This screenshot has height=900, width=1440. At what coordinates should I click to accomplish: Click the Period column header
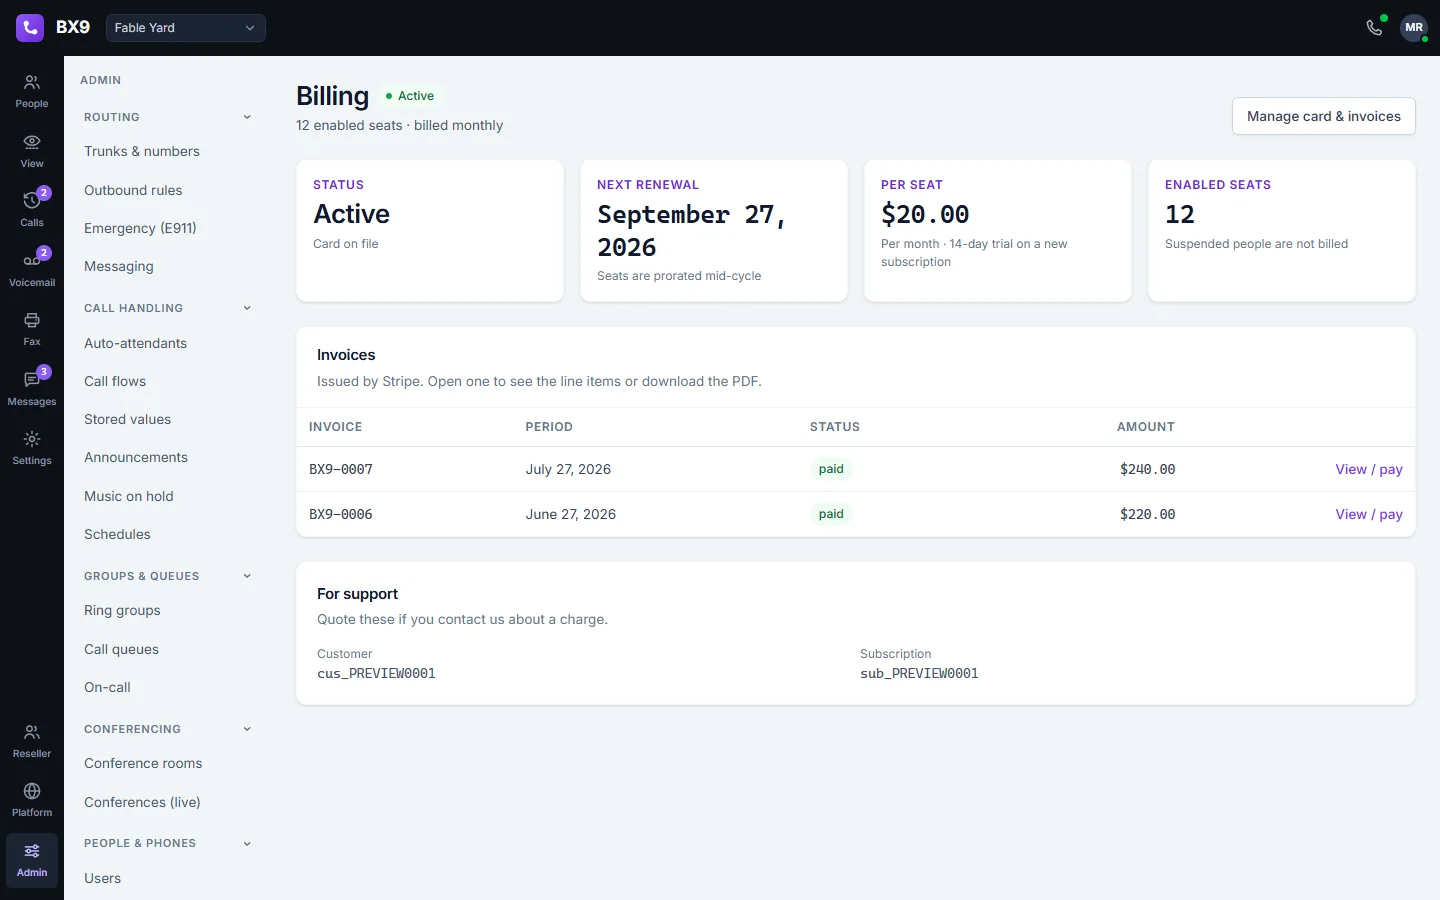coord(549,427)
